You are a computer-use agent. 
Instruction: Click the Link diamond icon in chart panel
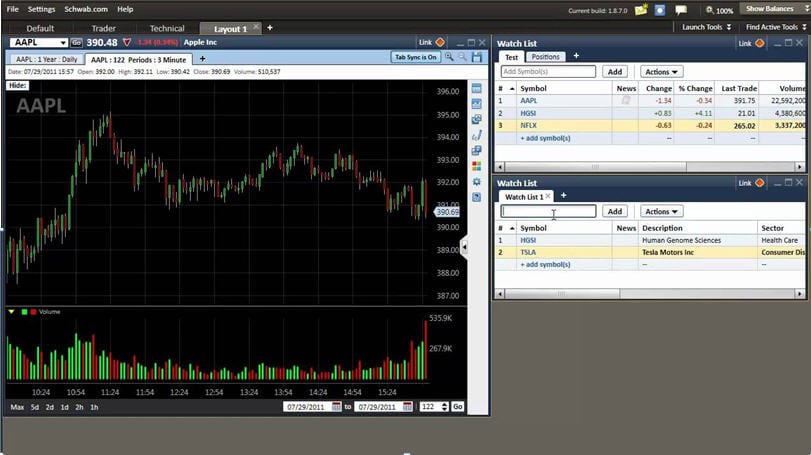pos(440,42)
